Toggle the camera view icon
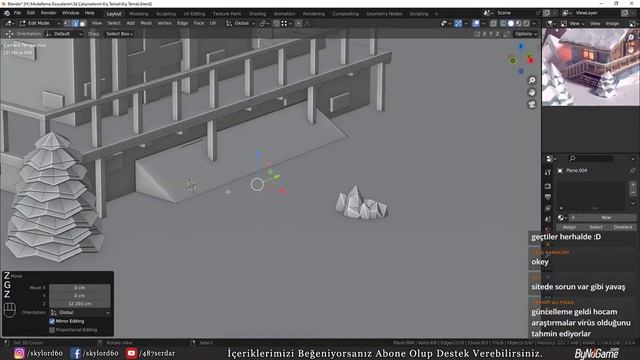Image resolution: width=640 pixels, height=360 pixels. [x=532, y=104]
